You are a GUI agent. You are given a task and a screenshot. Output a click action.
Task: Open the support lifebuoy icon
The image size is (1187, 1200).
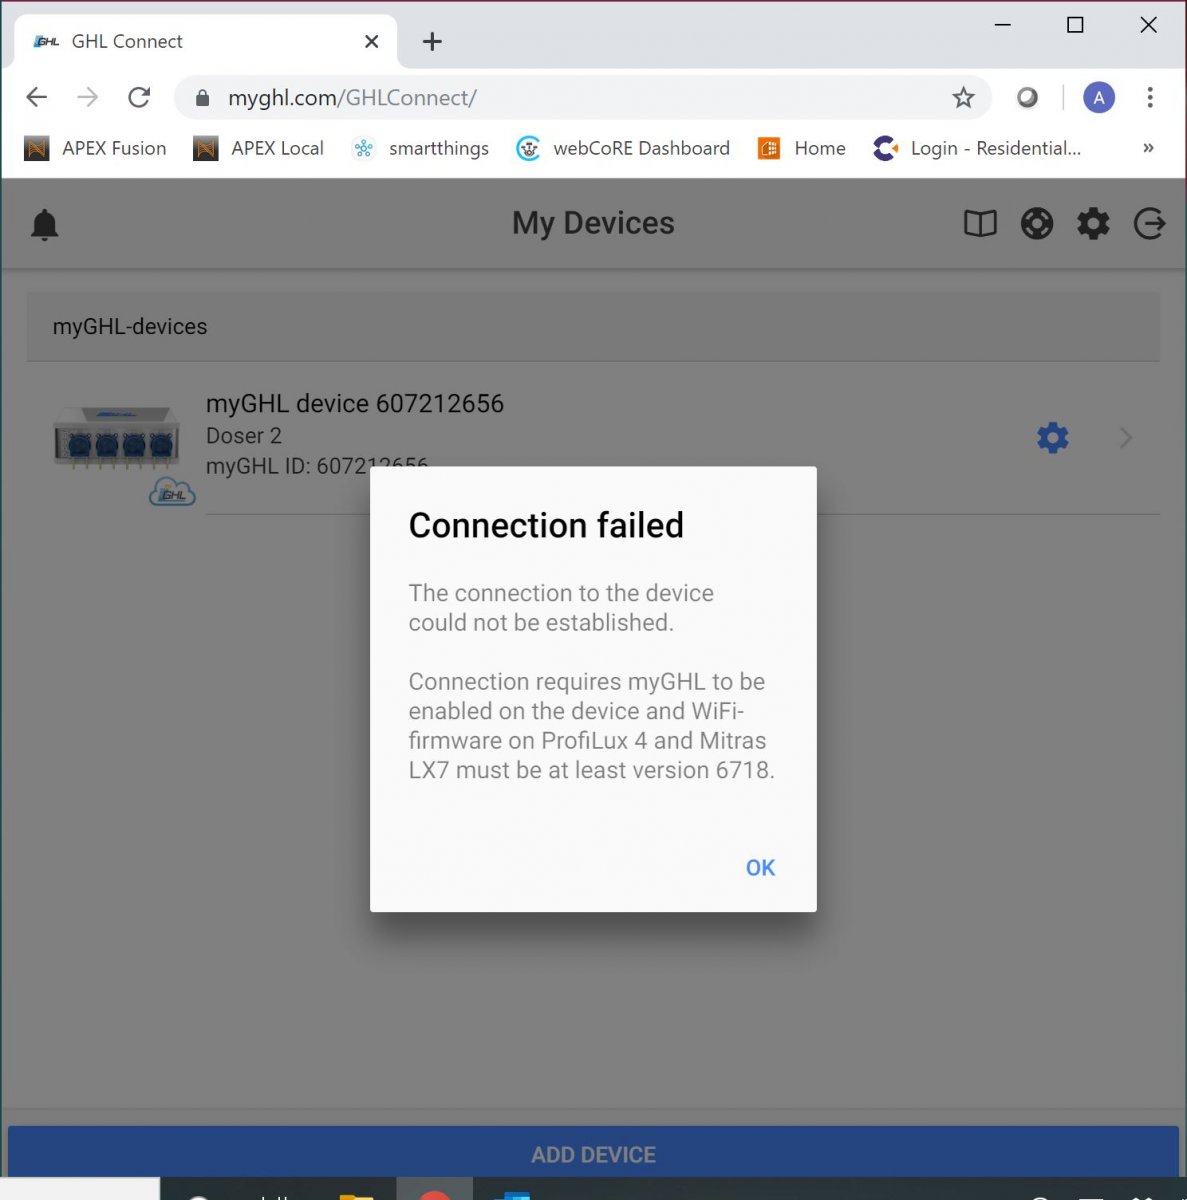click(1037, 223)
